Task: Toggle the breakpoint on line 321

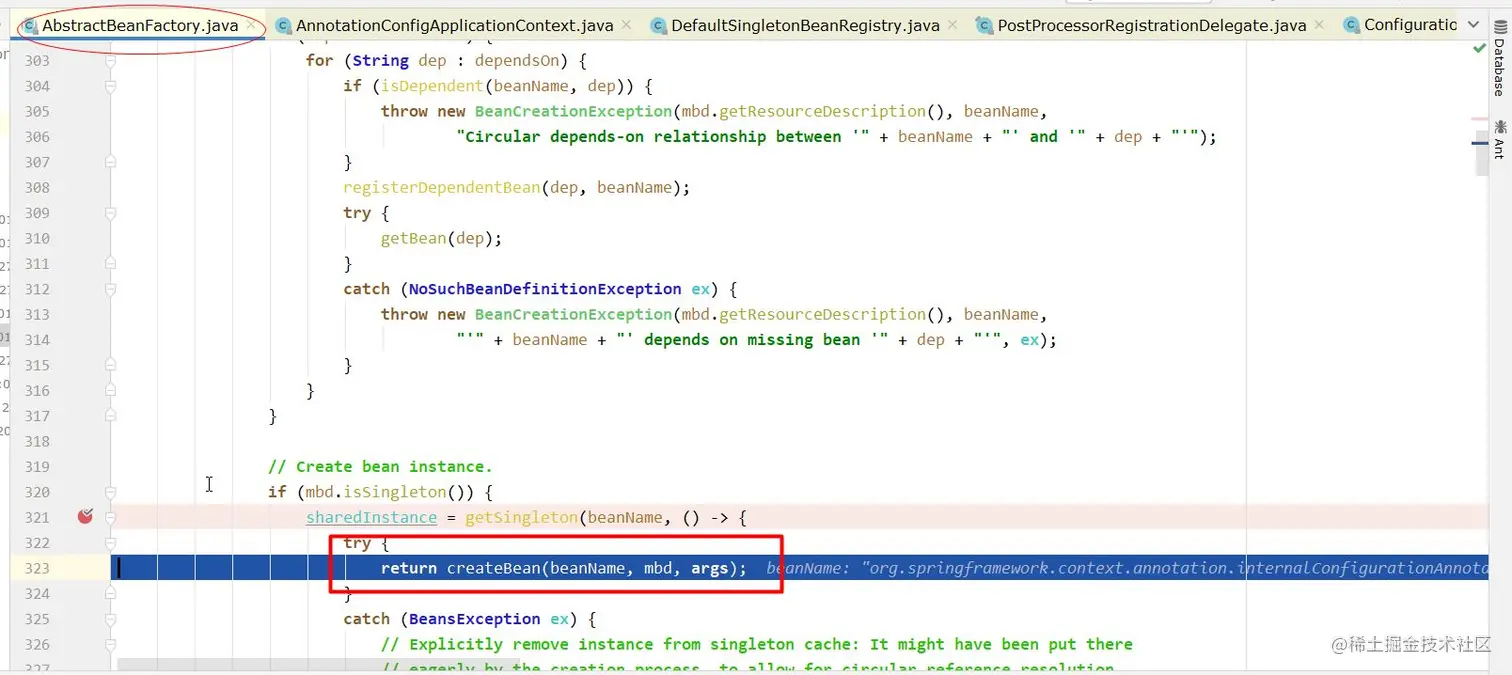Action: tap(85, 516)
